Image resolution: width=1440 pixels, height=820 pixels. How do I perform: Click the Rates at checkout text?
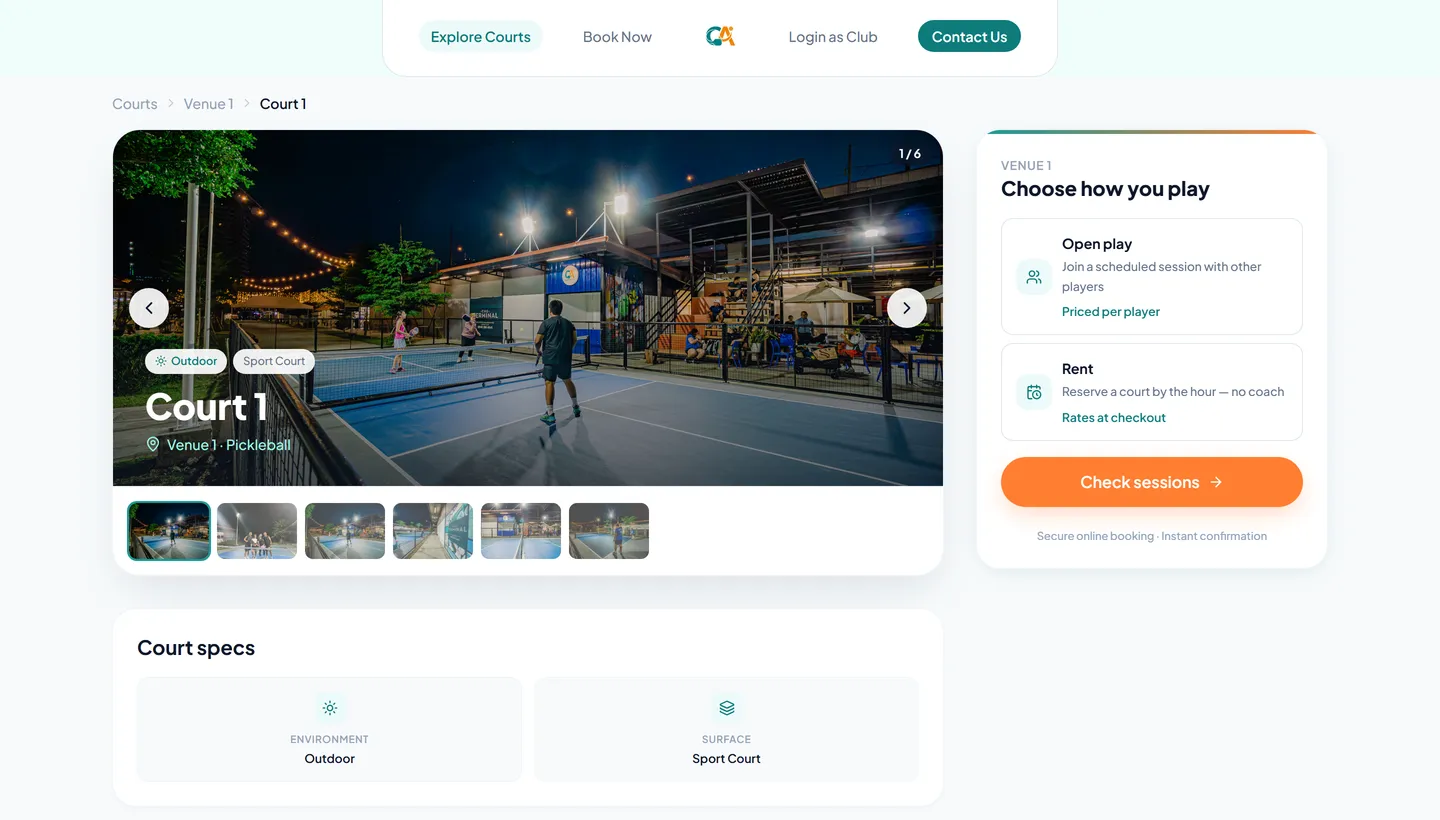(1114, 418)
